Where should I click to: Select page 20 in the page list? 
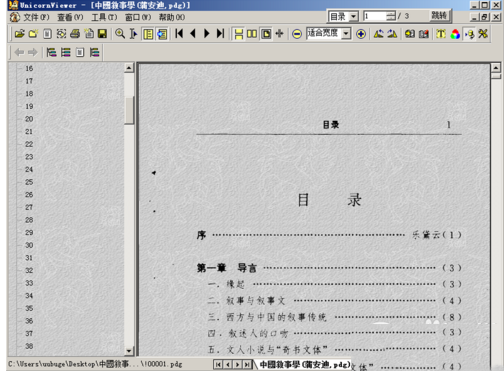29,119
